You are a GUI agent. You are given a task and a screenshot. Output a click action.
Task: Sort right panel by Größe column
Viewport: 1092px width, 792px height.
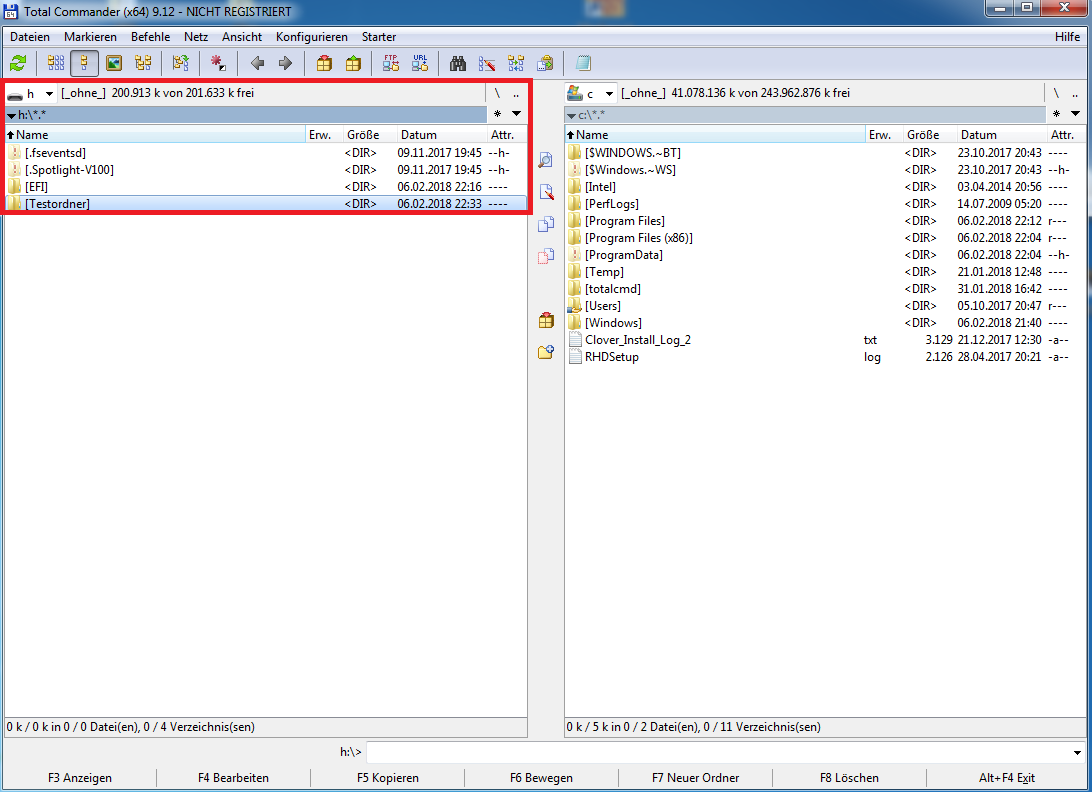click(930, 135)
